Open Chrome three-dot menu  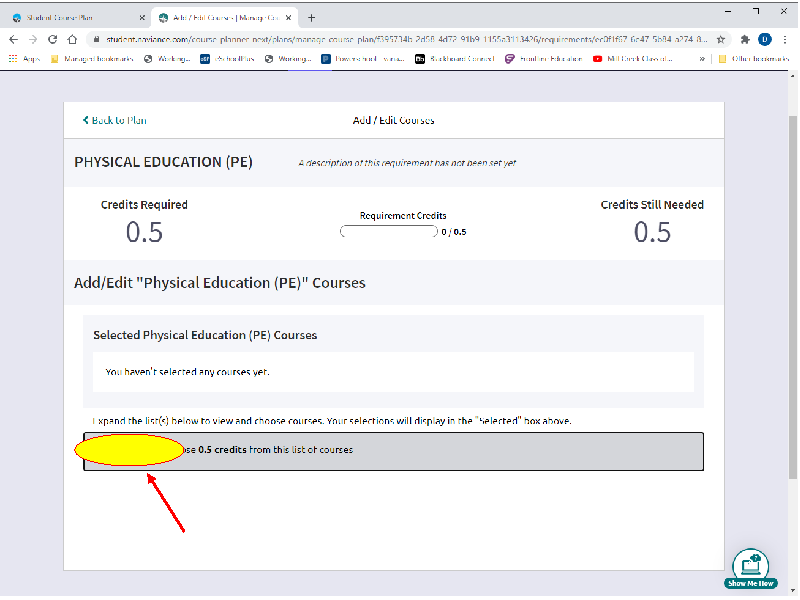785,39
